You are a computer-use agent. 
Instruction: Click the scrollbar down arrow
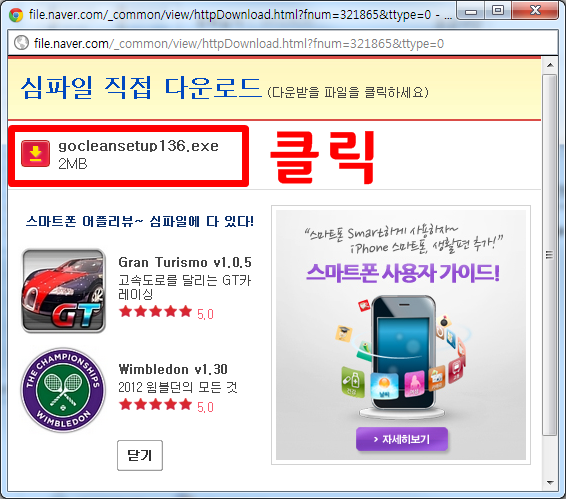tap(550, 482)
